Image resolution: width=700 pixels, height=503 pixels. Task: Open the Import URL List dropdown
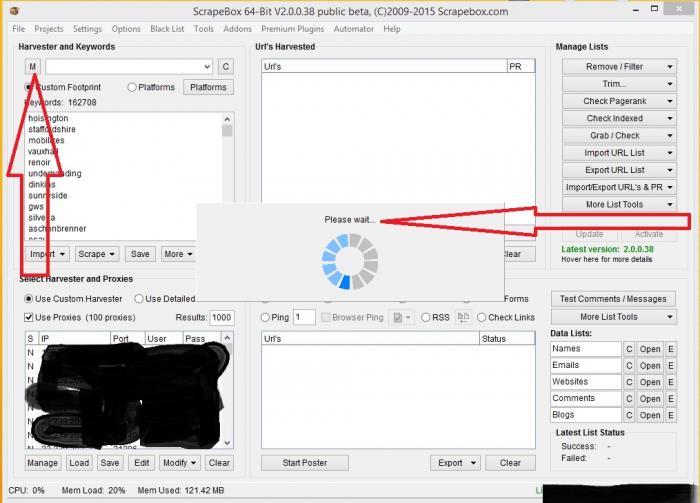click(x=619, y=153)
